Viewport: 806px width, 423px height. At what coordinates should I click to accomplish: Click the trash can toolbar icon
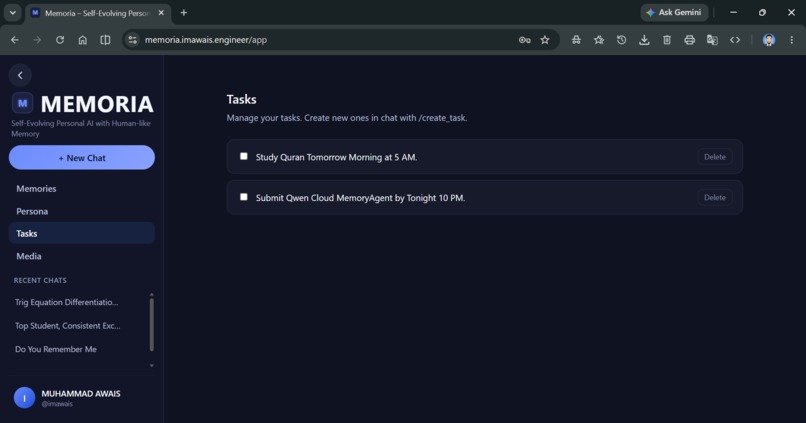pyautogui.click(x=667, y=40)
